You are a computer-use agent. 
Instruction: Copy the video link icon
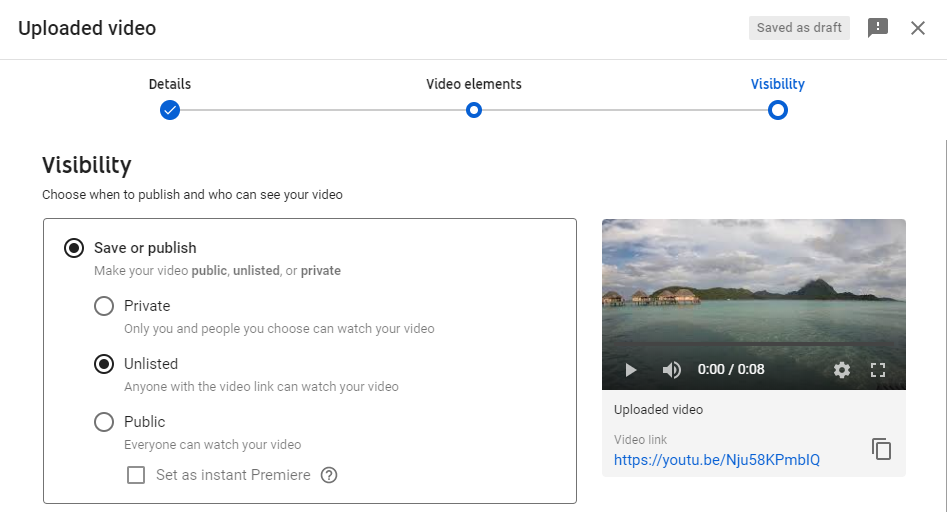coord(881,449)
